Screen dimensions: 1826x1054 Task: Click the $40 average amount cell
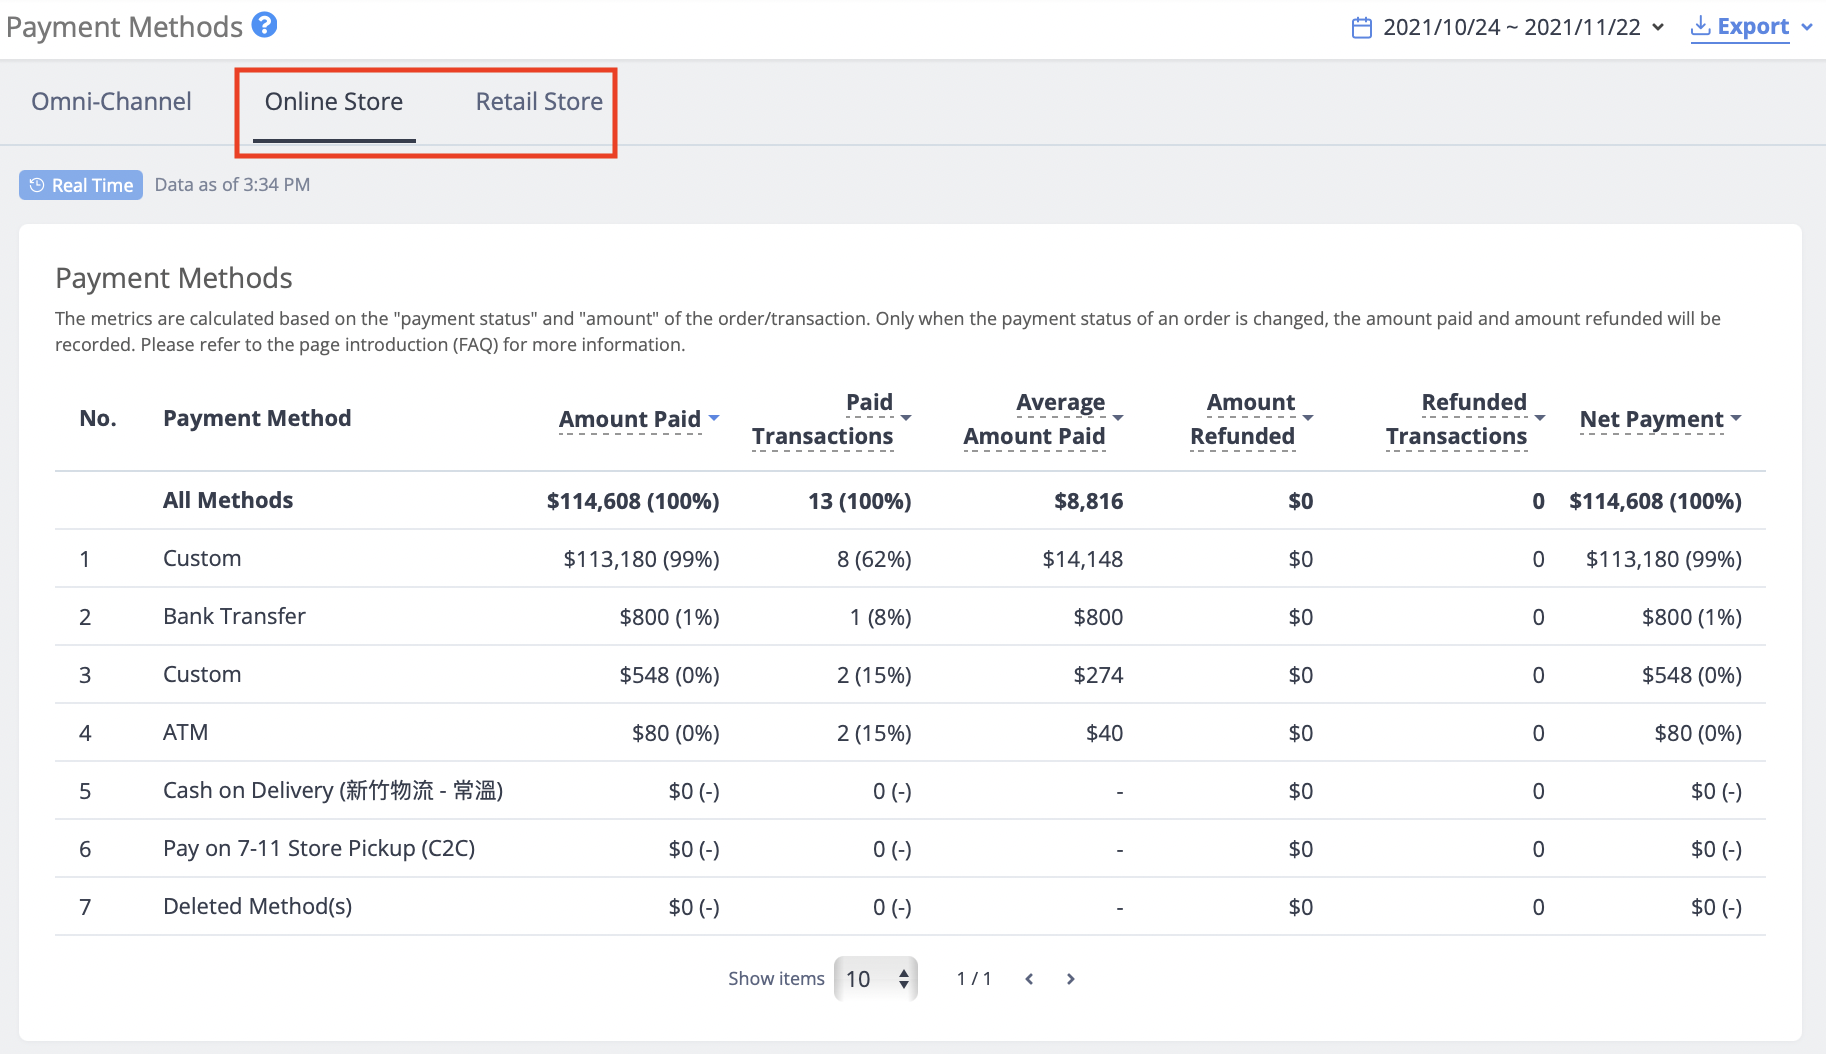pyautogui.click(x=1105, y=733)
